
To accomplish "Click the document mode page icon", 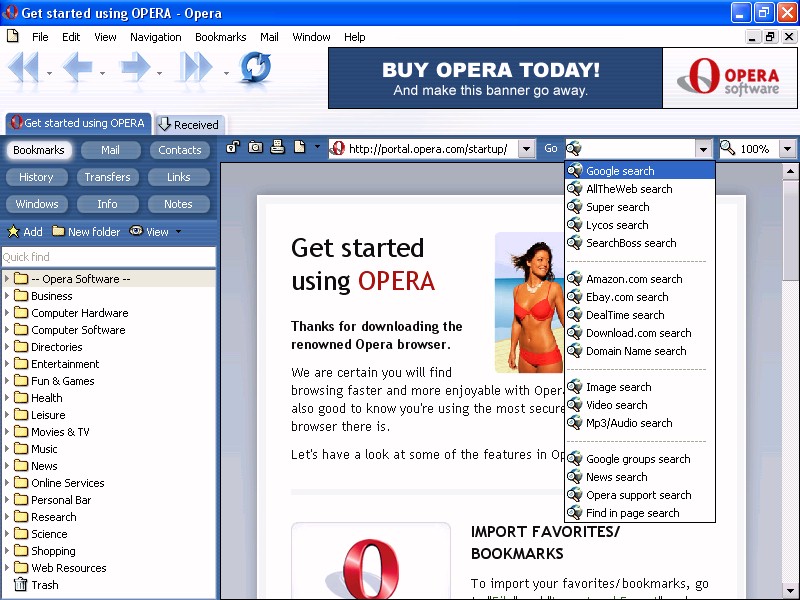I will click(299, 147).
